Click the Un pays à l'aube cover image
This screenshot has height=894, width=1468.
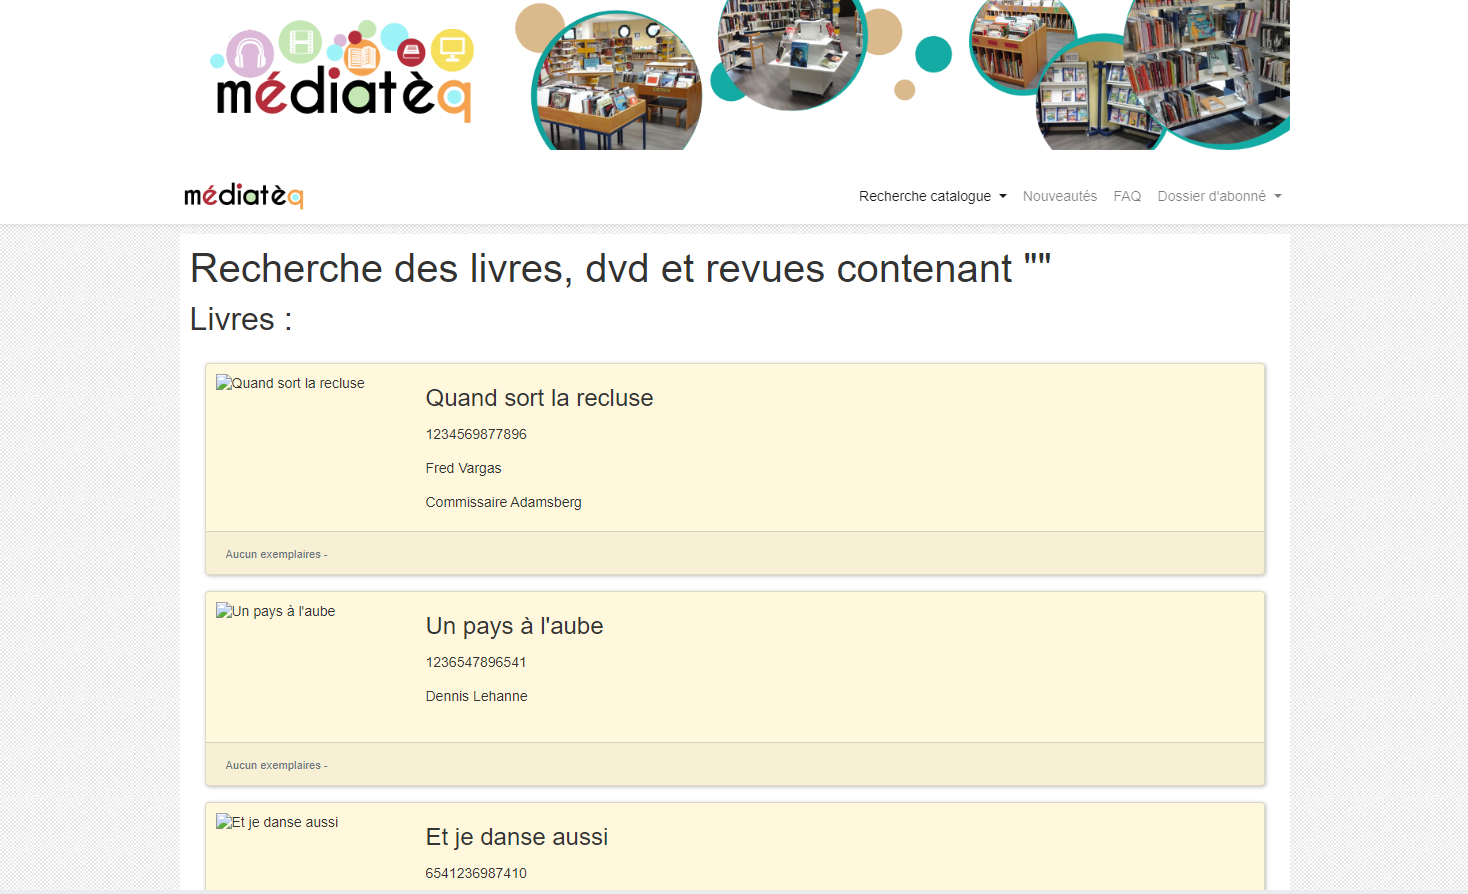[276, 611]
